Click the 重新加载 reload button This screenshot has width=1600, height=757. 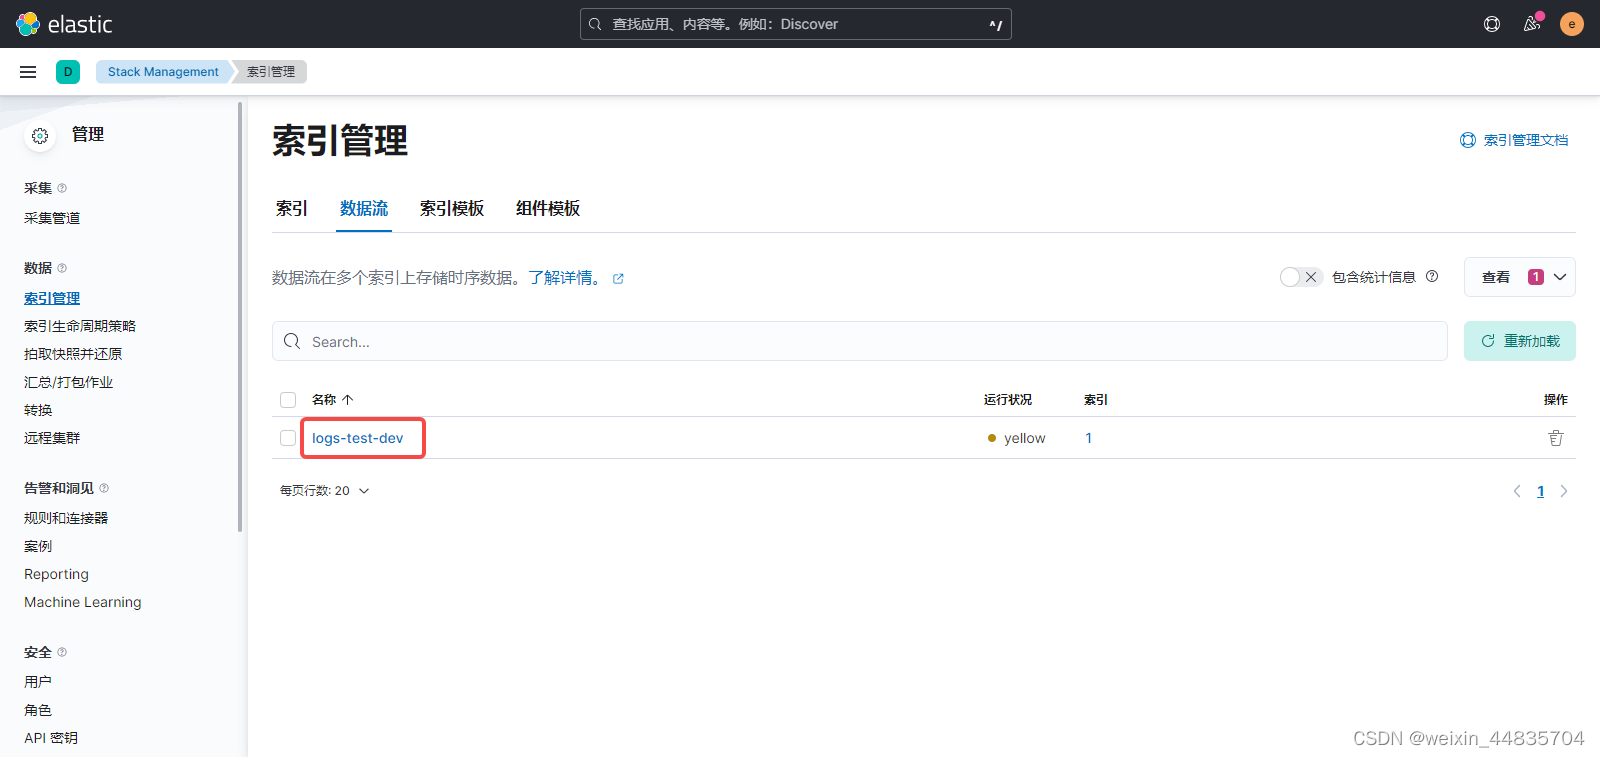point(1520,341)
